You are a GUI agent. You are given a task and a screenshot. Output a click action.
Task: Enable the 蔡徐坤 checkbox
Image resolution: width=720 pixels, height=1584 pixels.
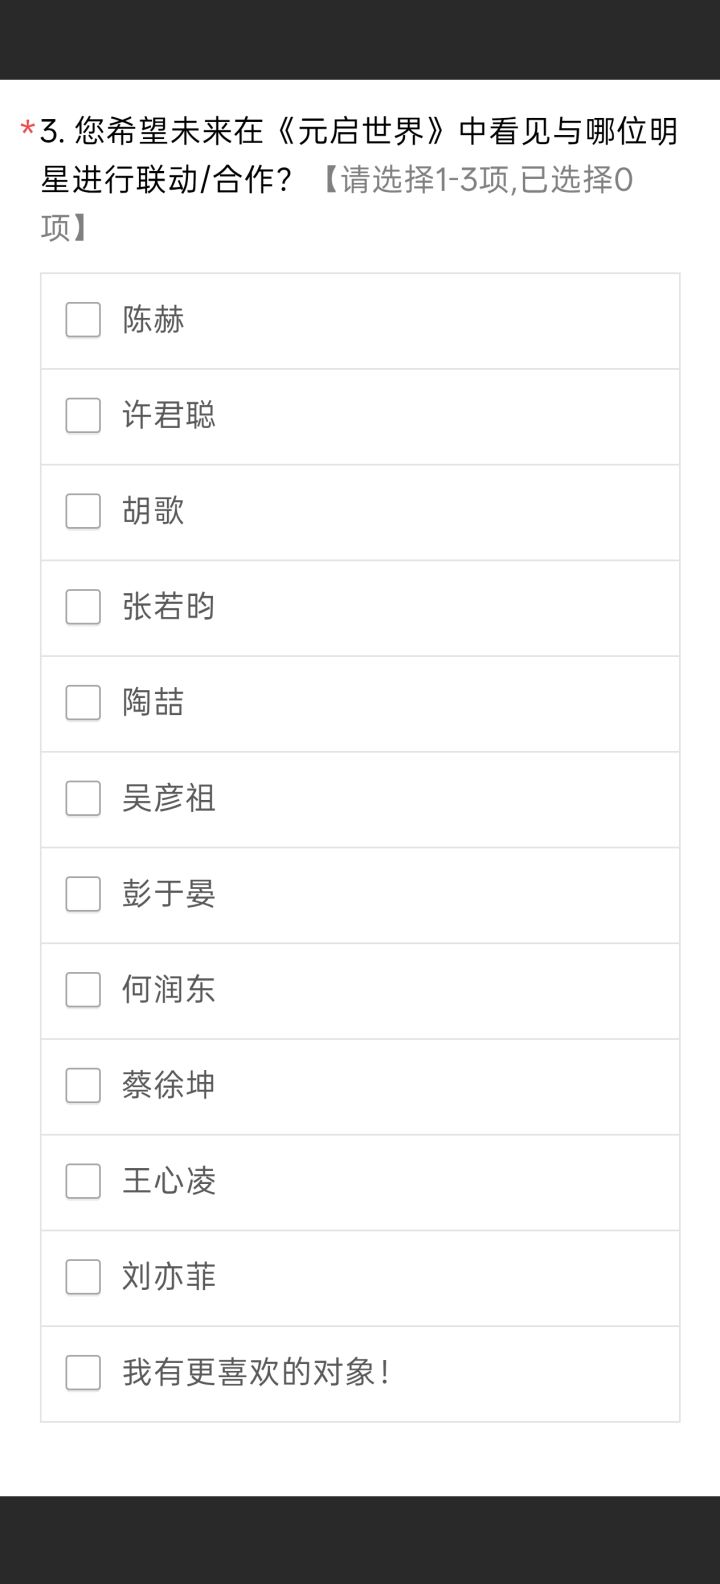pyautogui.click(x=83, y=1086)
